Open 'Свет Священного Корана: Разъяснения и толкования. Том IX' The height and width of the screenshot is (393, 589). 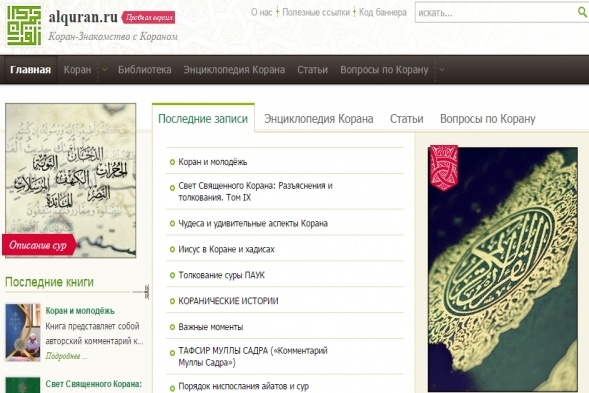[x=255, y=192]
